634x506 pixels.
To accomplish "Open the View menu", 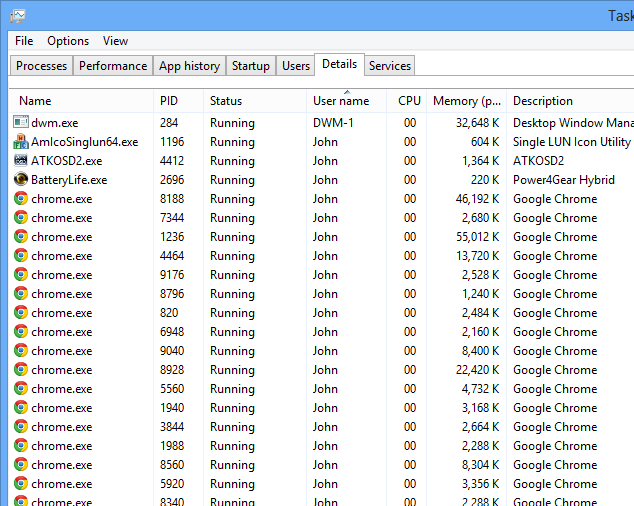I will (x=115, y=41).
